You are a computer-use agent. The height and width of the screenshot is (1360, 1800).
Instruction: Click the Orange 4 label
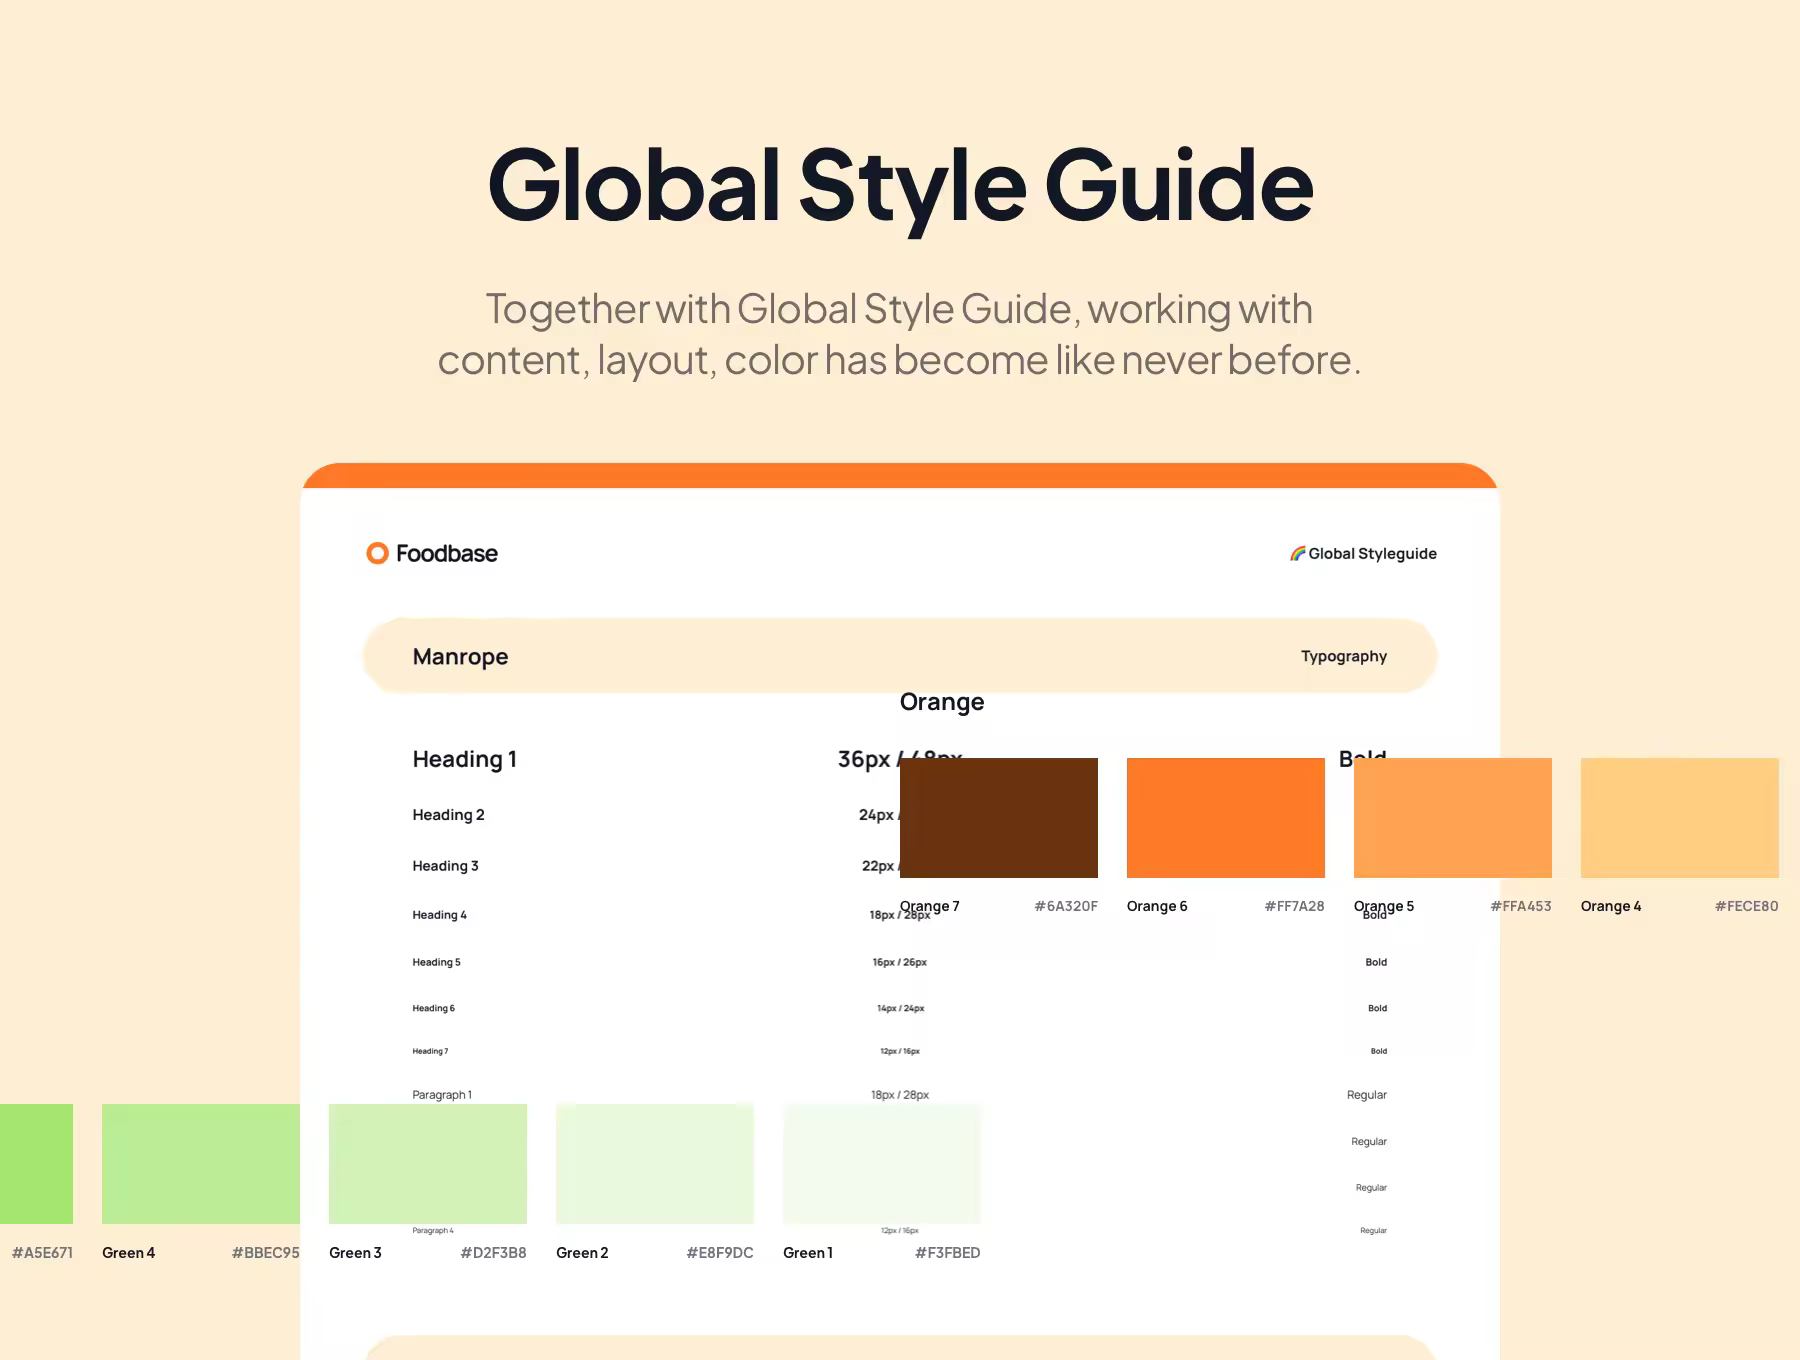pos(1611,906)
